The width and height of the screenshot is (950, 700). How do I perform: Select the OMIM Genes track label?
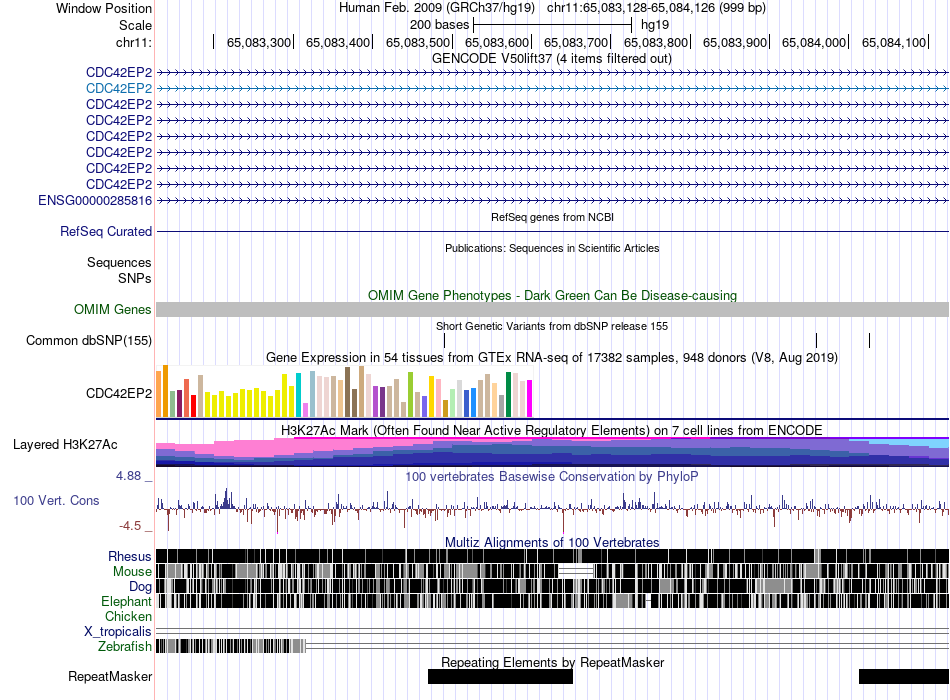point(113,310)
